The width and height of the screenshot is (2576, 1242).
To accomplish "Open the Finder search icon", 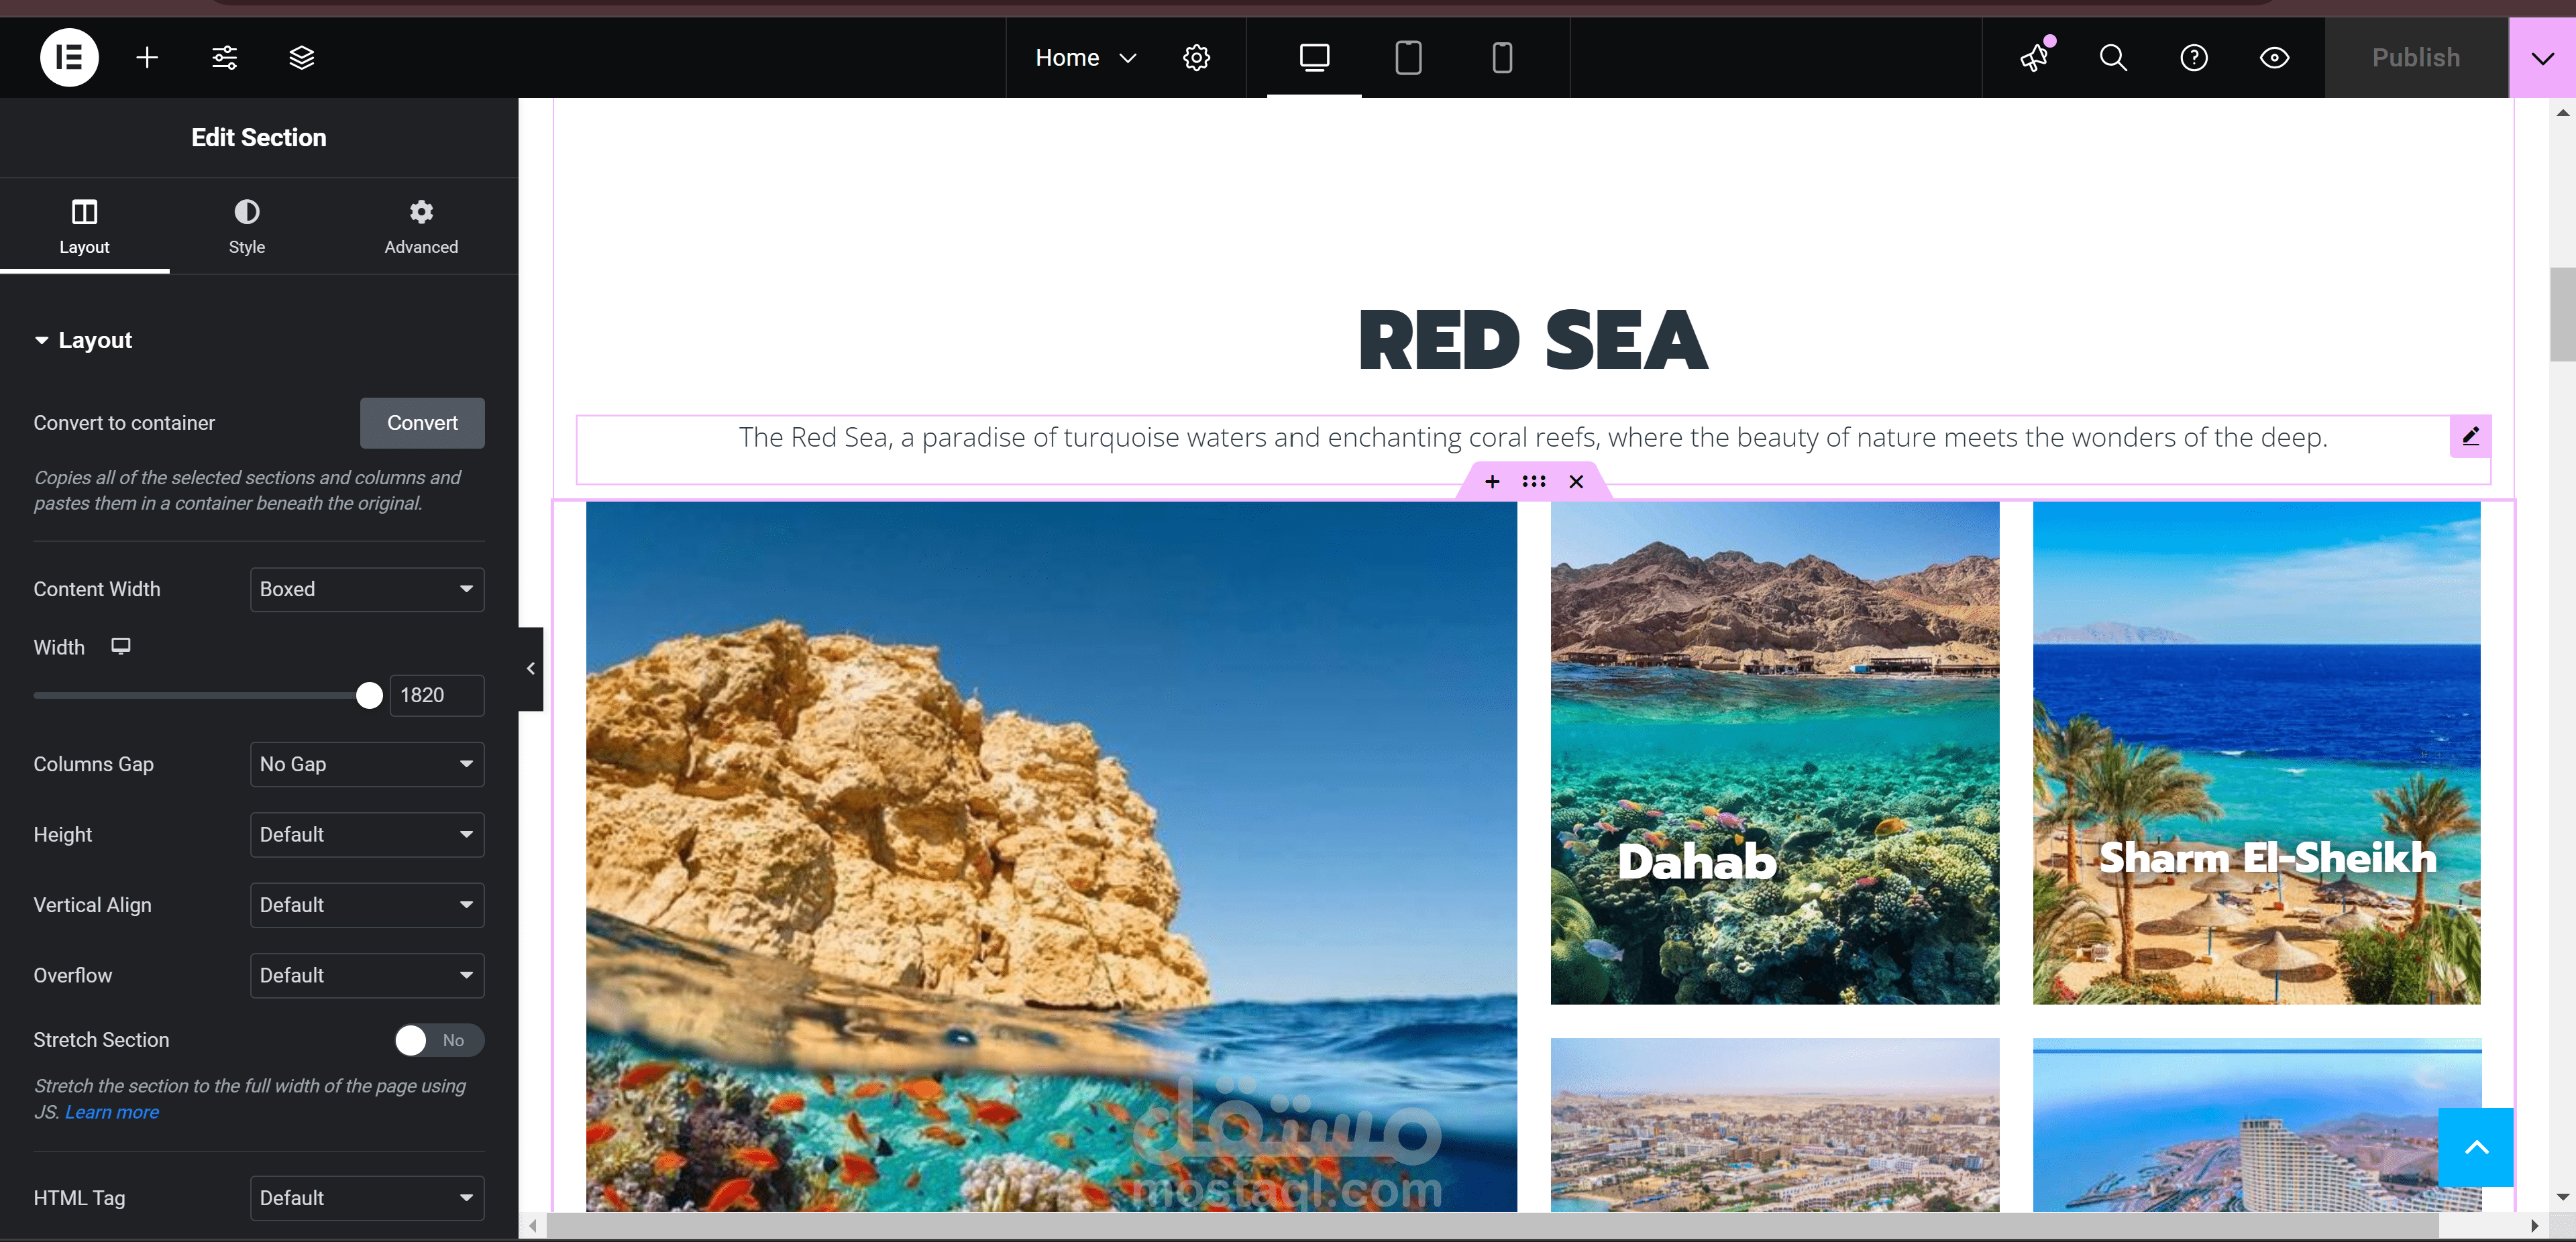I will [2113, 58].
